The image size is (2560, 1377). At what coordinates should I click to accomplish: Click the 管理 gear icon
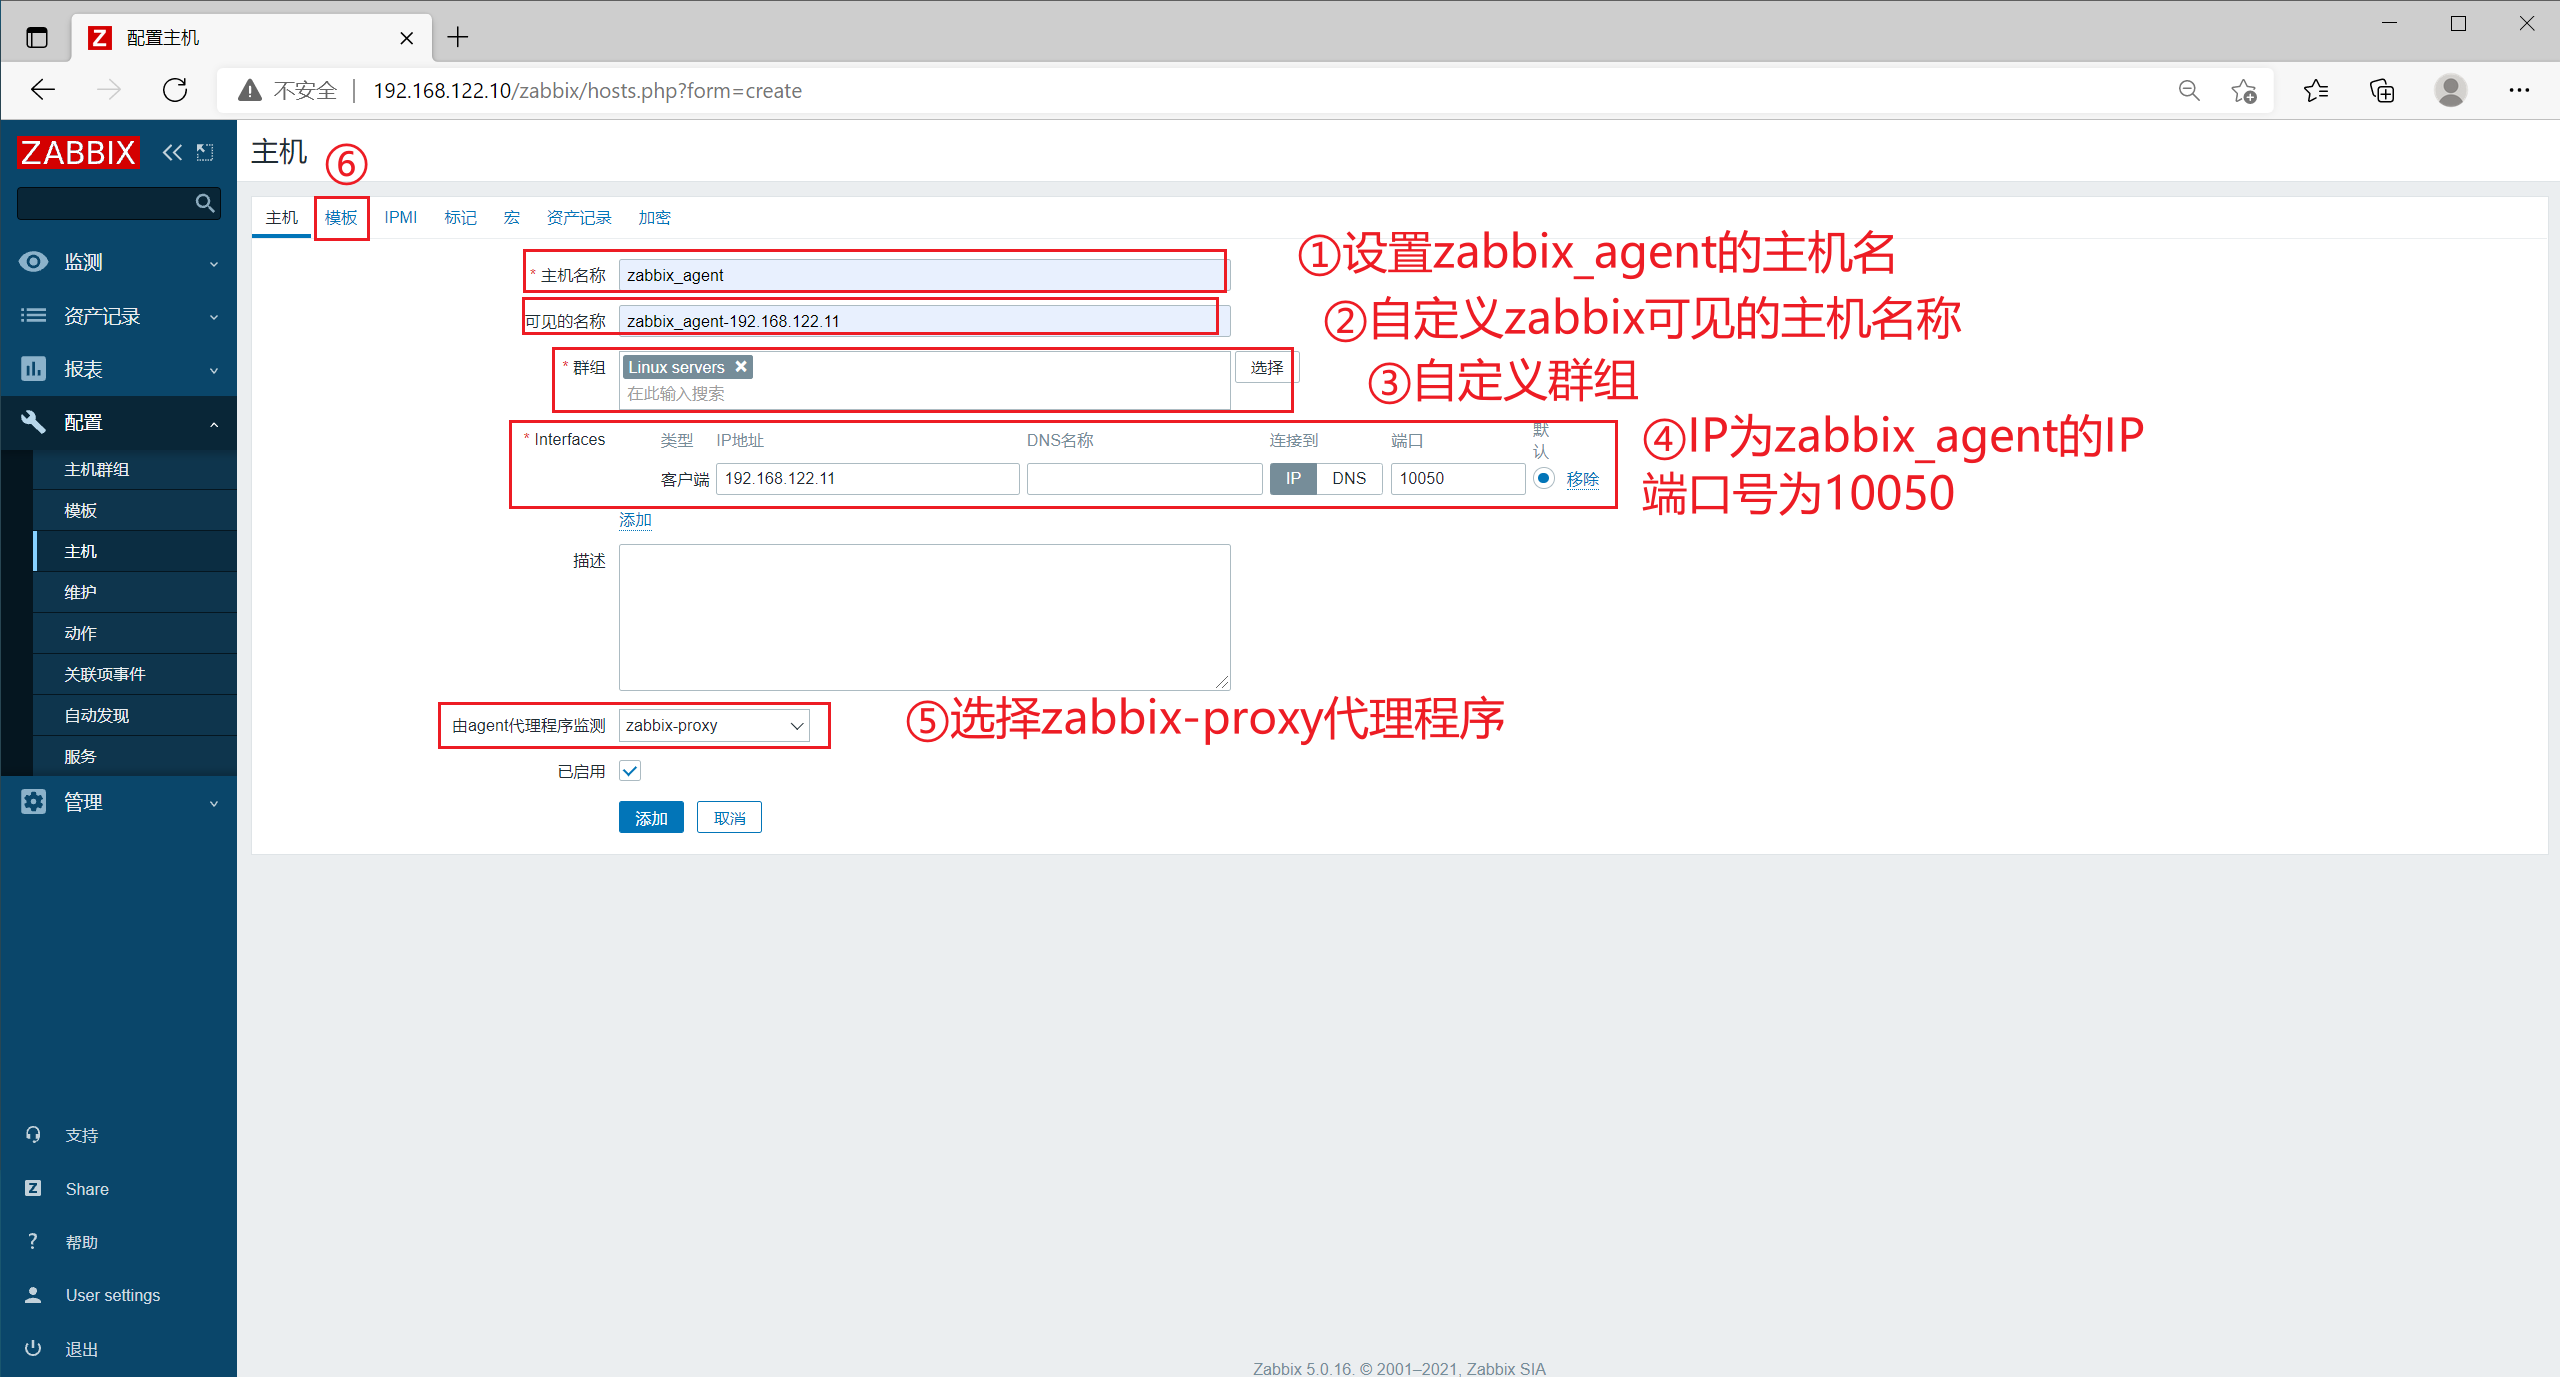33,802
